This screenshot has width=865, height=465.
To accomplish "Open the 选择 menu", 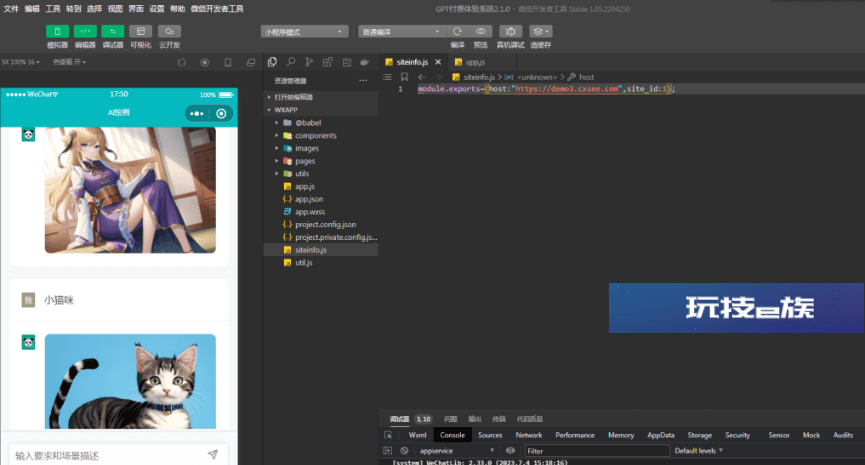I will coord(94,9).
